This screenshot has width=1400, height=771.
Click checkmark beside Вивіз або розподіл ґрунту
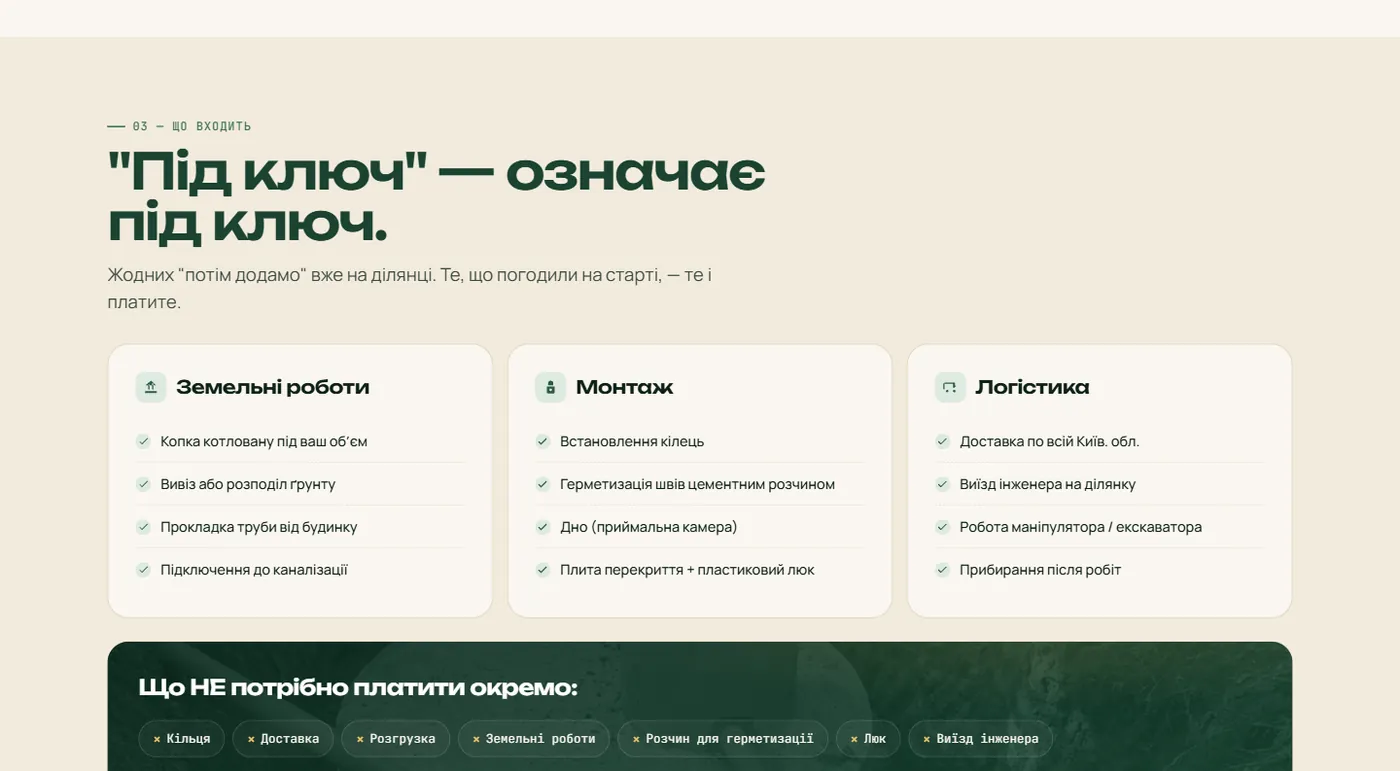[143, 484]
